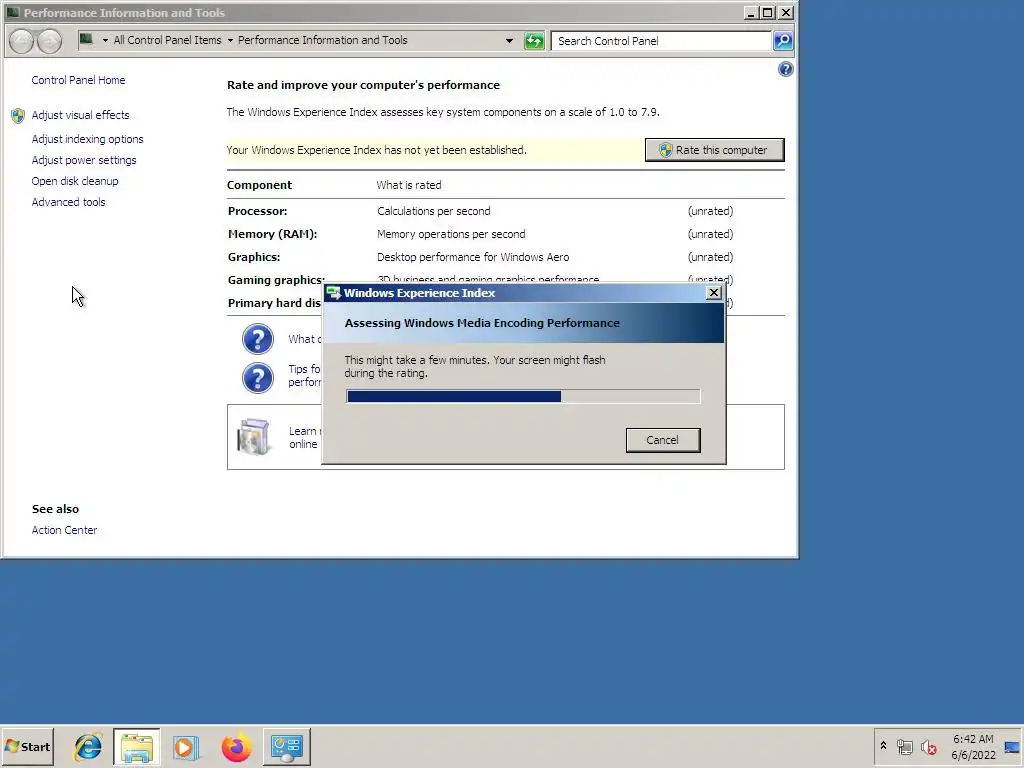Open the Adjust visual effects link
The image size is (1024, 768).
click(x=80, y=115)
